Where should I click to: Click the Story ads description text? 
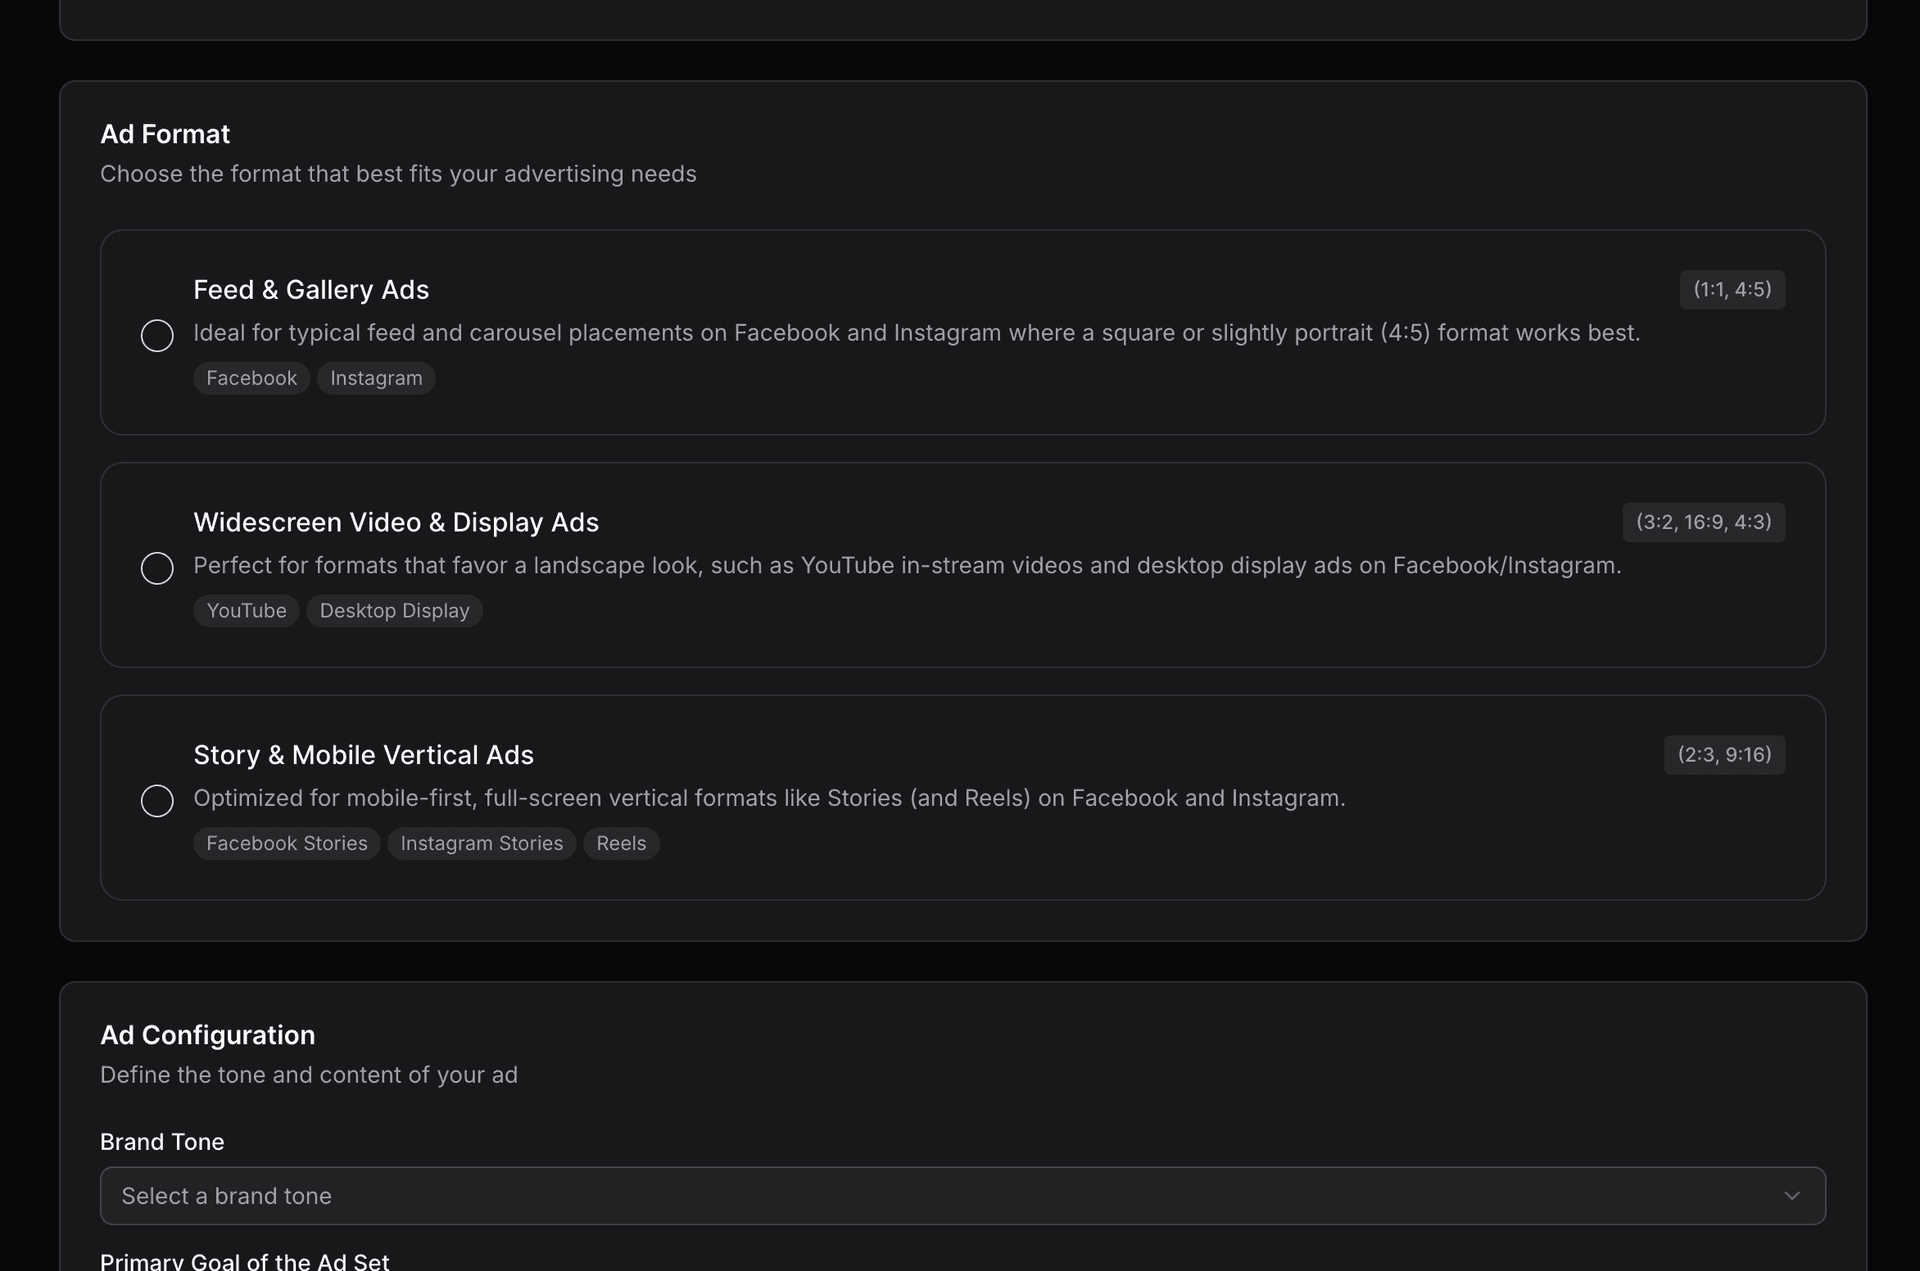(x=769, y=798)
